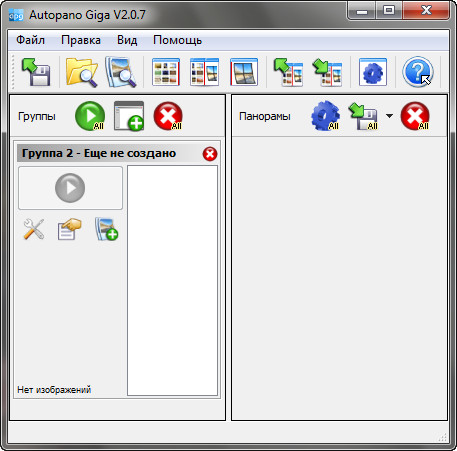Expand the dropdown arrow beside save-all icon

point(389,116)
